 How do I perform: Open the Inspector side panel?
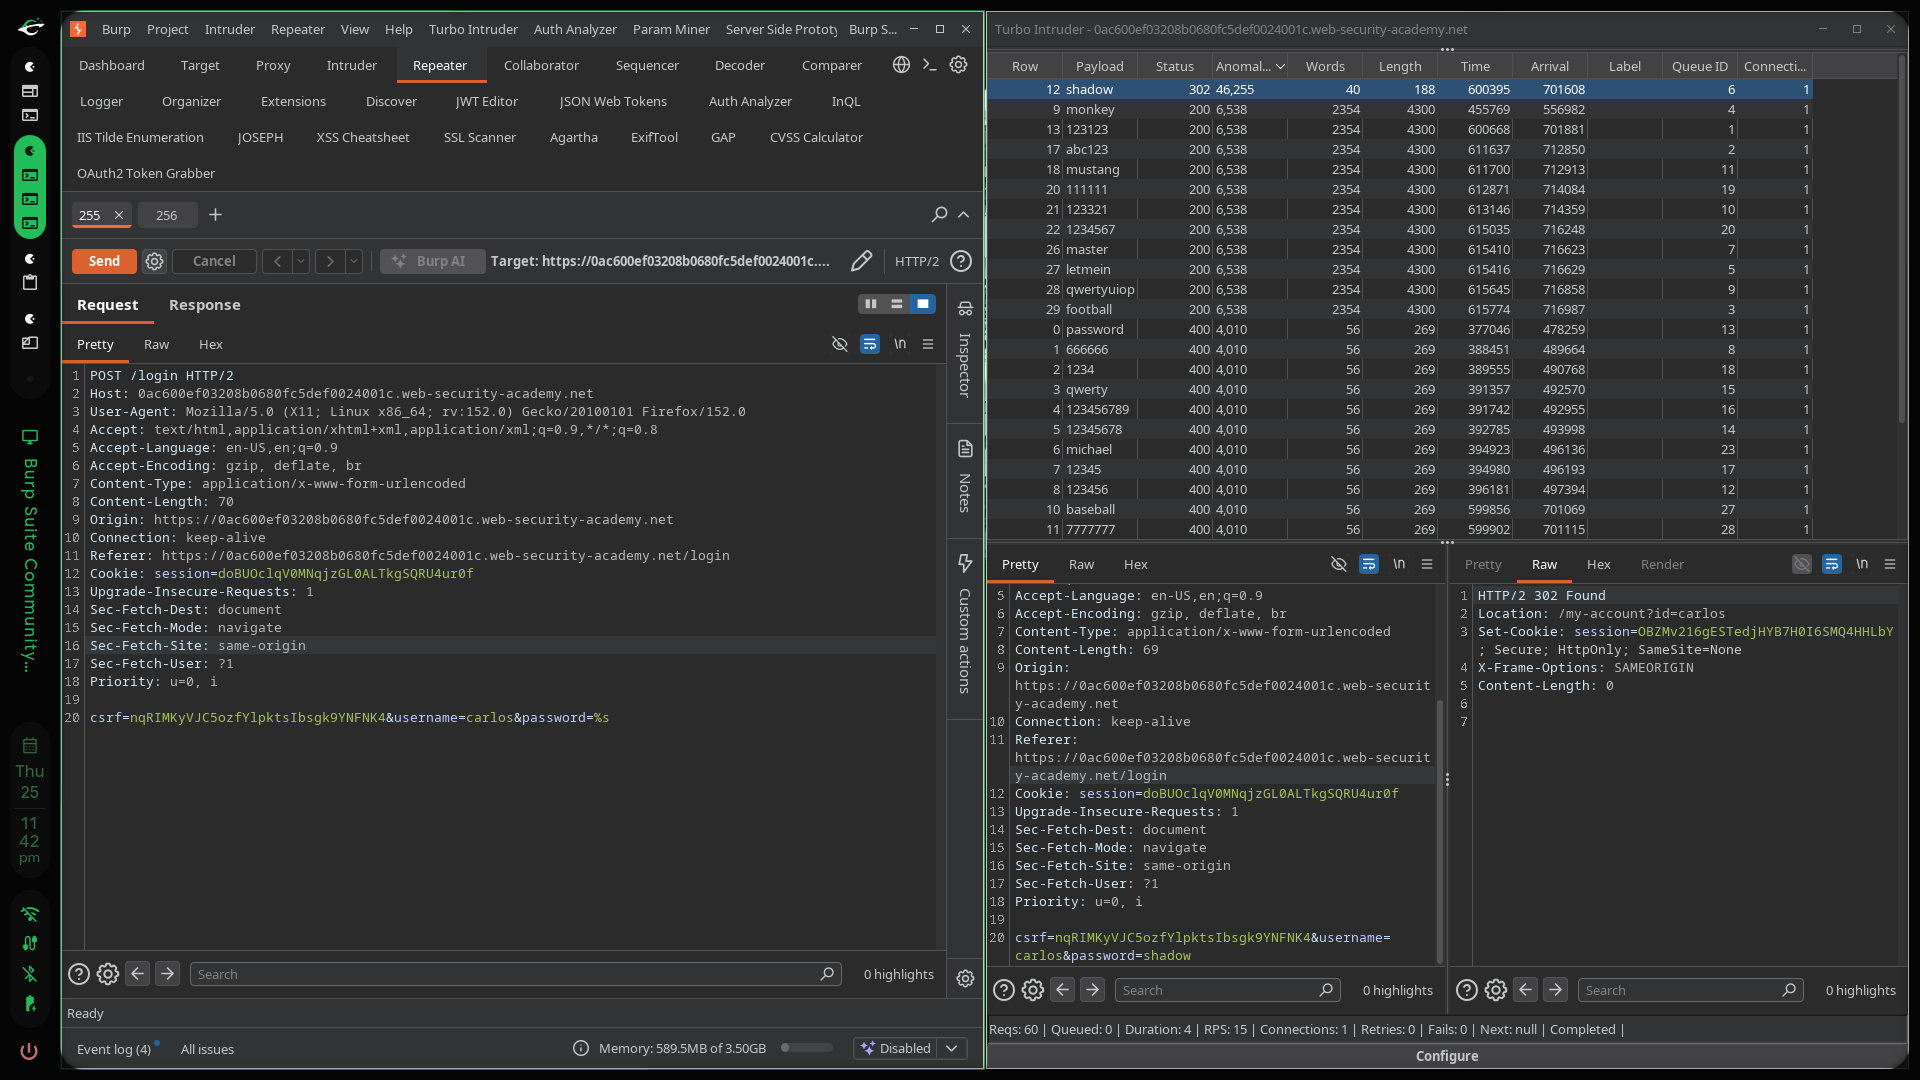[x=965, y=351]
